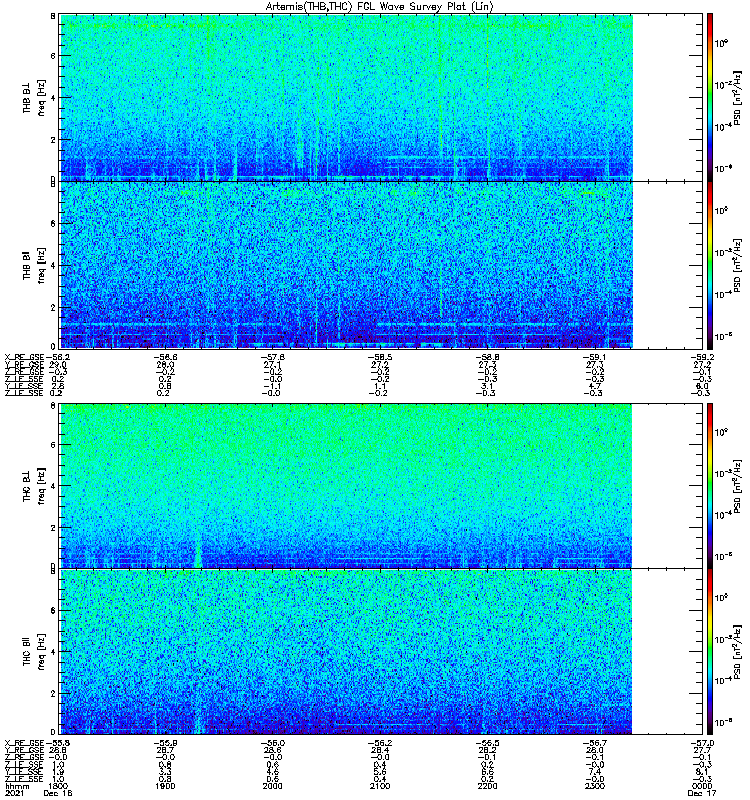Screen dimensions: 750x800
Task: Click the 1900 time tick label on bottom axis
Action: point(166,786)
